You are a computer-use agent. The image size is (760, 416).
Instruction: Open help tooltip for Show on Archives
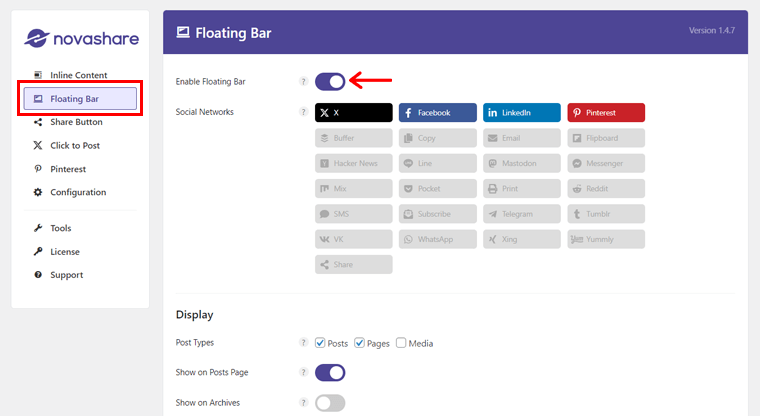[x=303, y=402]
